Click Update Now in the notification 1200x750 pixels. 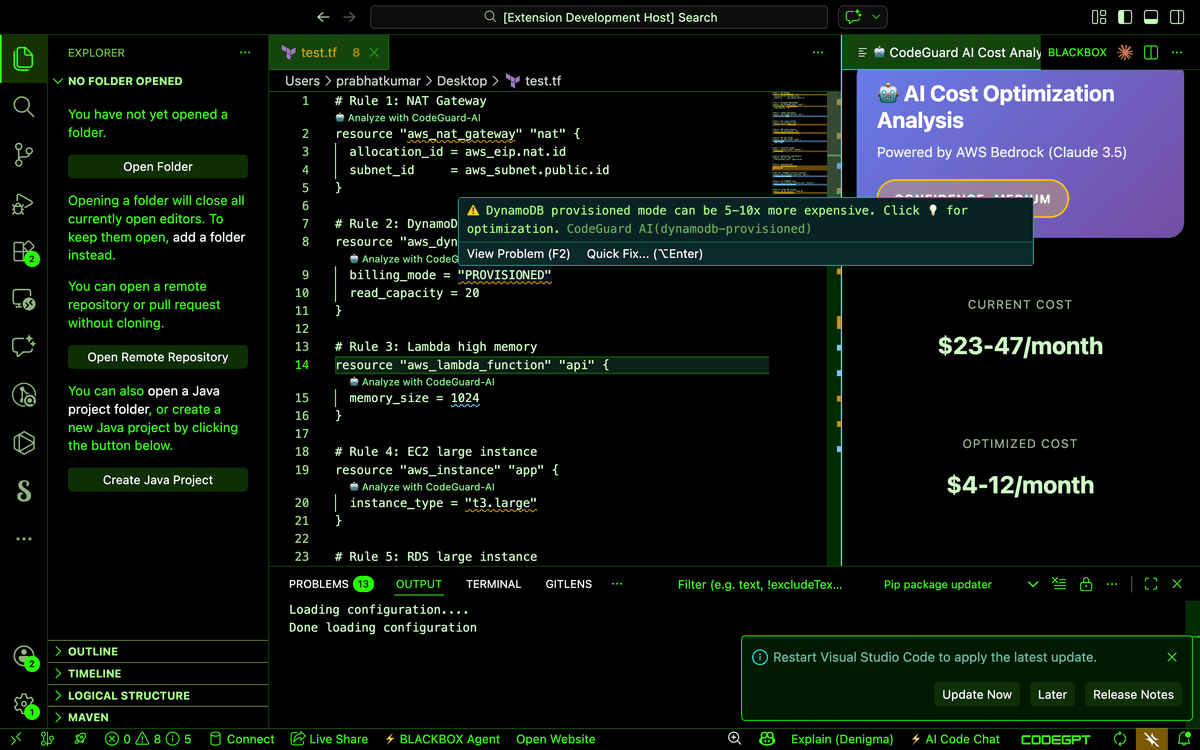click(x=977, y=694)
